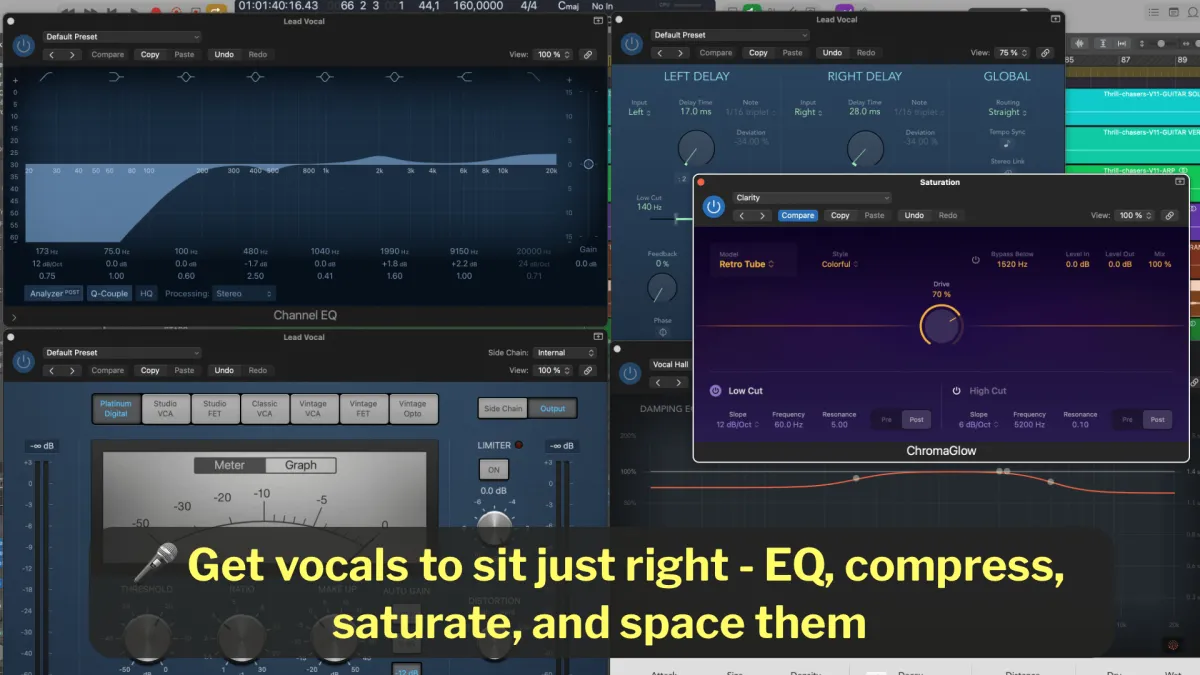Click Left Delay Time knob
The height and width of the screenshot is (675, 1200).
pos(695,149)
